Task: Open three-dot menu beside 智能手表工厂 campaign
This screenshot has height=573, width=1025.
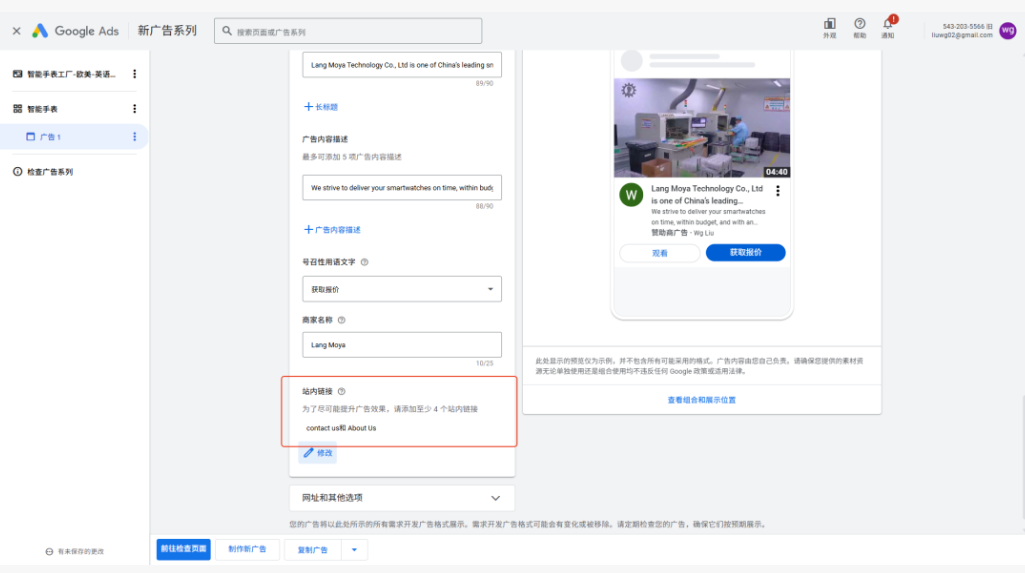Action: 135,74
